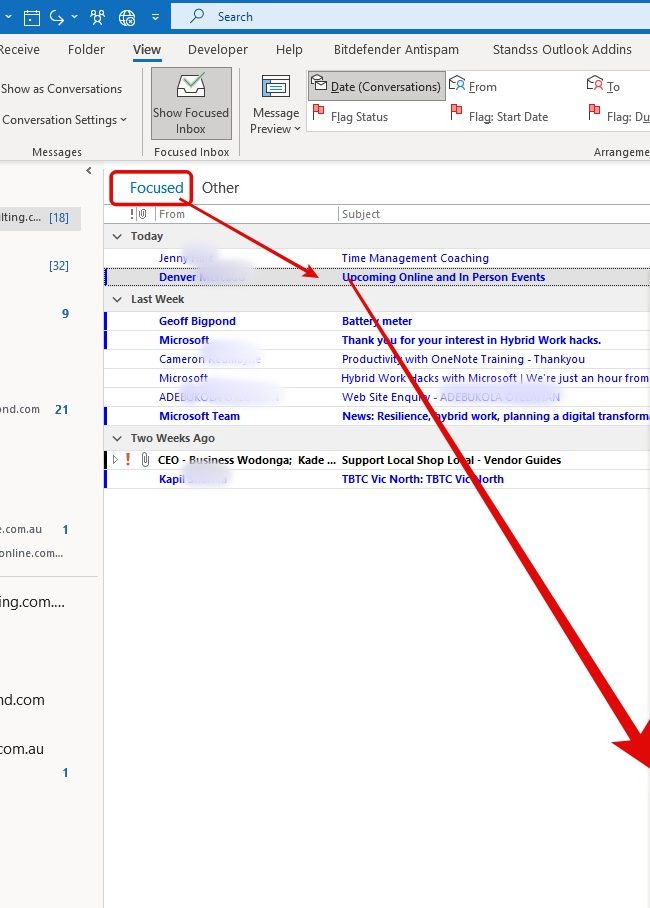This screenshot has width=650, height=908.
Task: Arrange by Flag Status
Action: click(350, 116)
